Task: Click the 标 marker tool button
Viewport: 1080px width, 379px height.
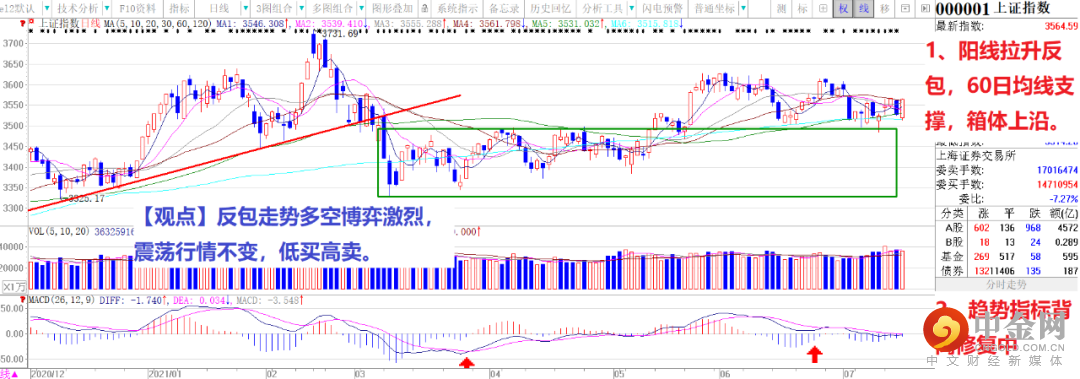Action: (802, 8)
